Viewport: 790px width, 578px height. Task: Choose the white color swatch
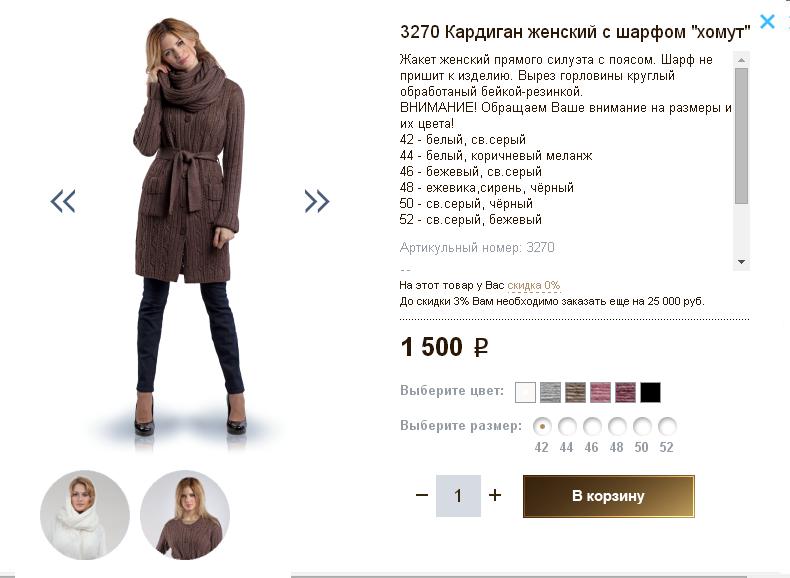point(525,392)
